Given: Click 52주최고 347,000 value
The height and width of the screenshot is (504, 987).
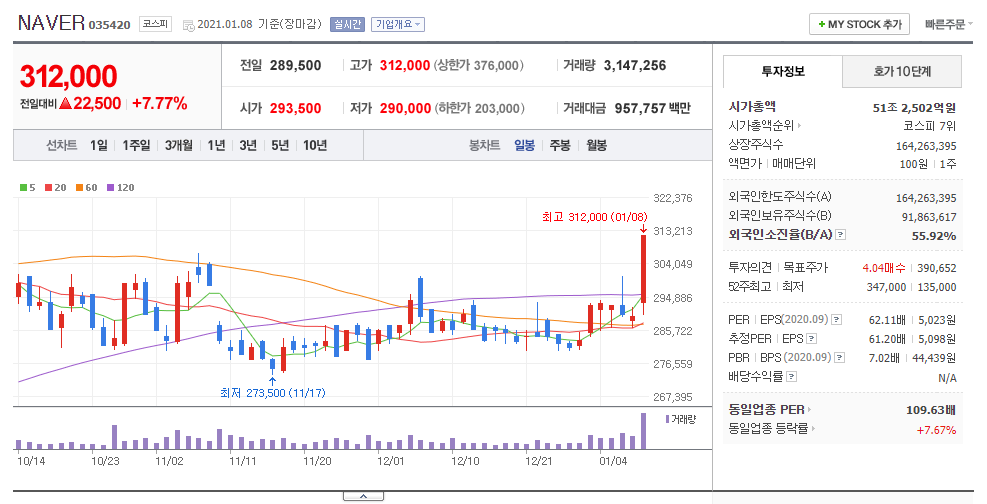Looking at the screenshot, I should point(886,287).
